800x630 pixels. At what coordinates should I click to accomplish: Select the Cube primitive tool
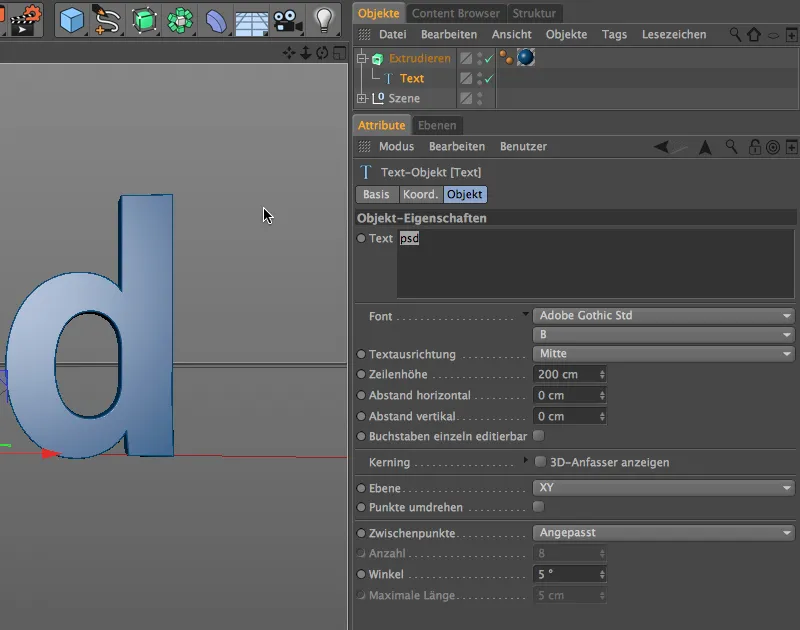[72, 20]
